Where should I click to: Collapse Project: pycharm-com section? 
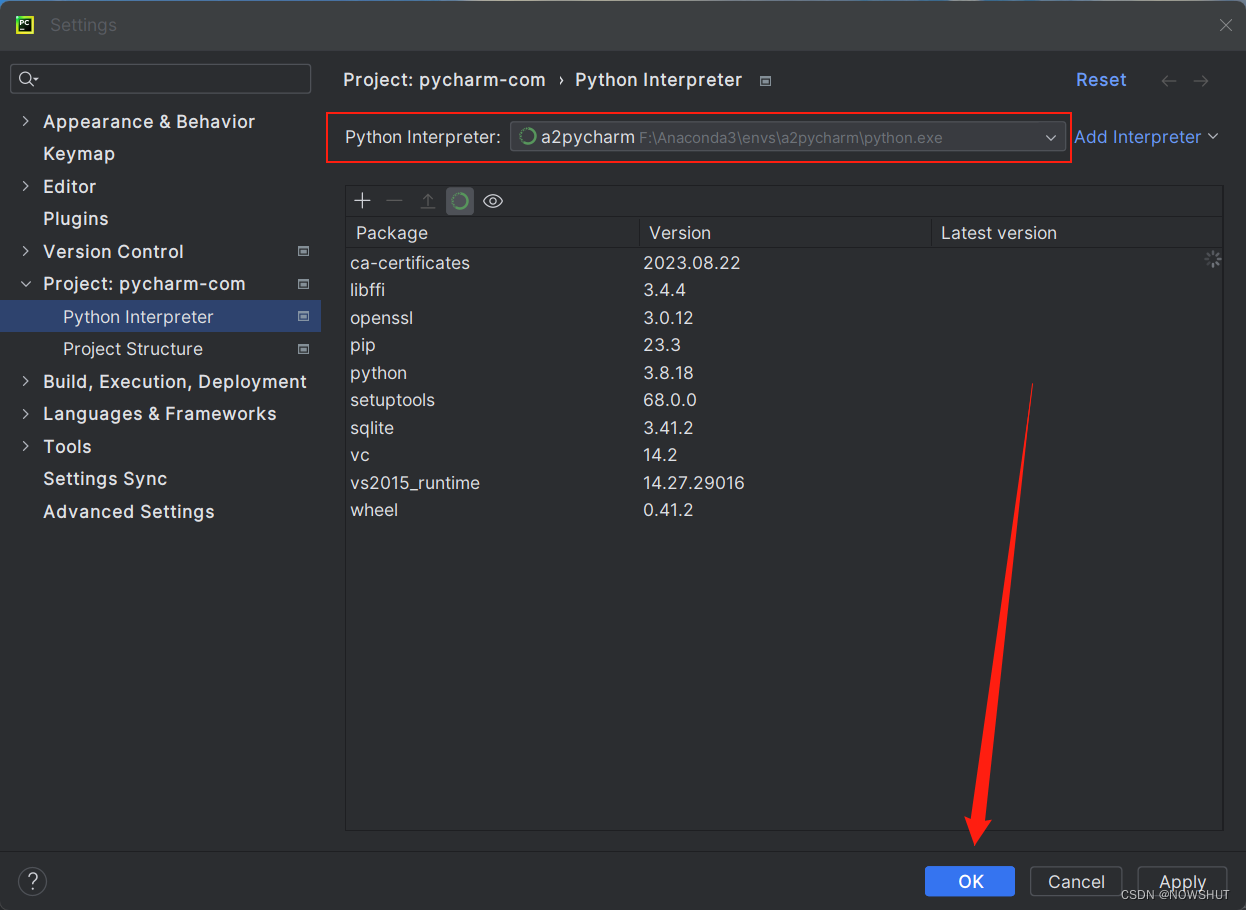click(26, 284)
